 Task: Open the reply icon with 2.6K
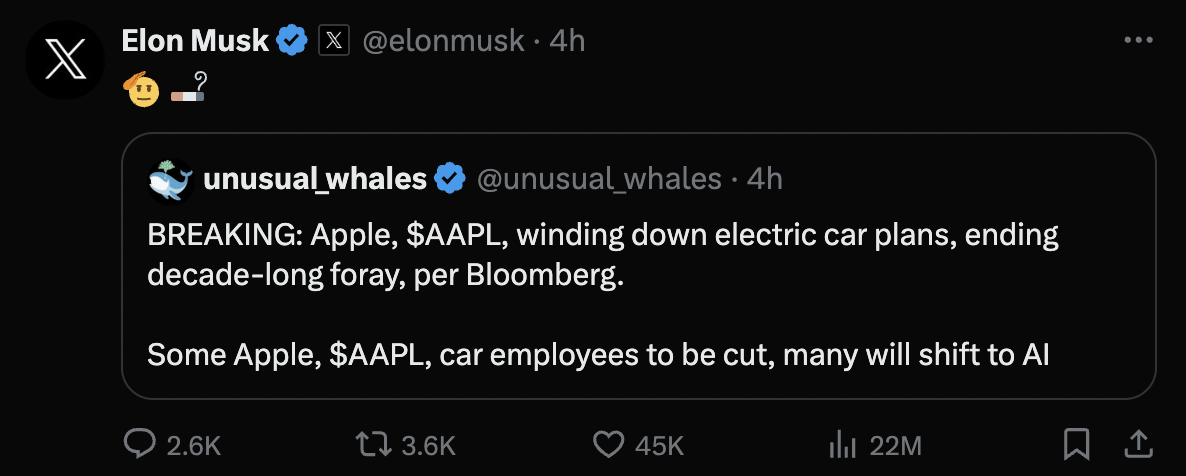coord(140,444)
